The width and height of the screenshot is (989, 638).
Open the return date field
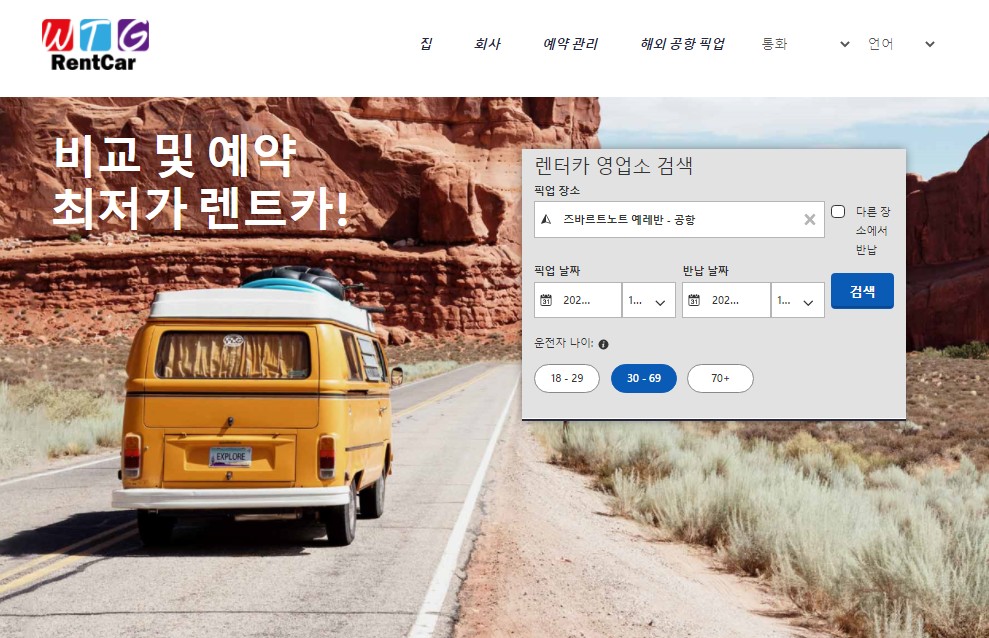[x=726, y=300]
